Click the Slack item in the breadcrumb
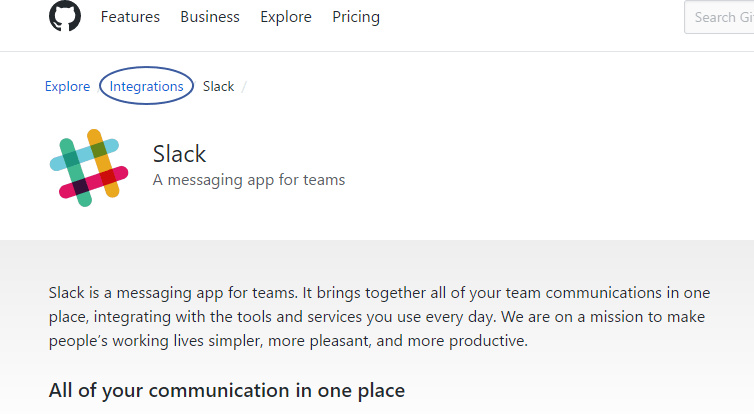 [218, 86]
